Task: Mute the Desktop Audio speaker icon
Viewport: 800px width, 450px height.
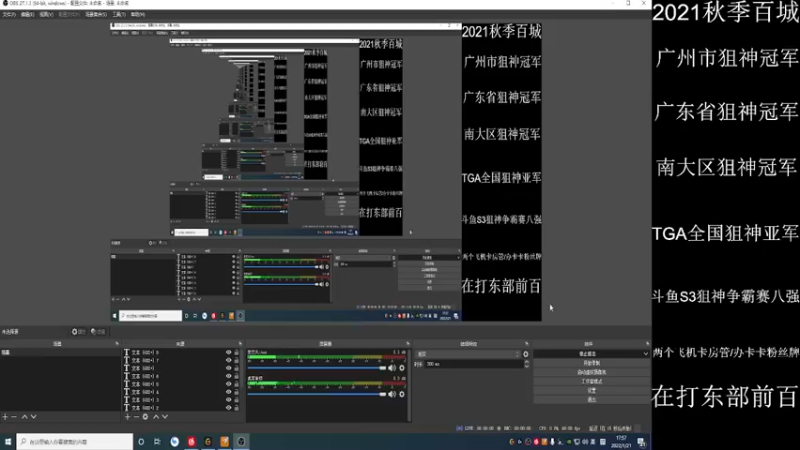Action: [392, 394]
